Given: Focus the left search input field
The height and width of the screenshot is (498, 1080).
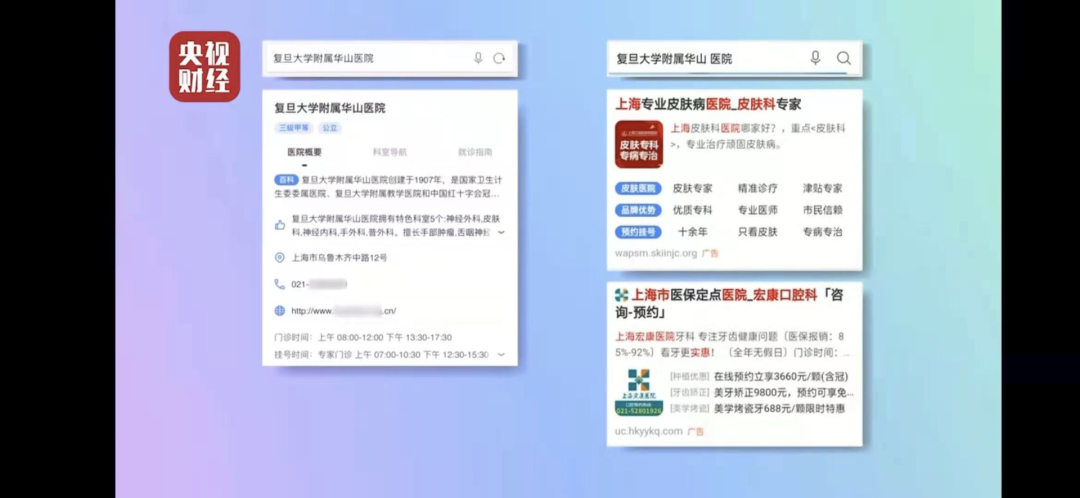Looking at the screenshot, I should coord(390,59).
